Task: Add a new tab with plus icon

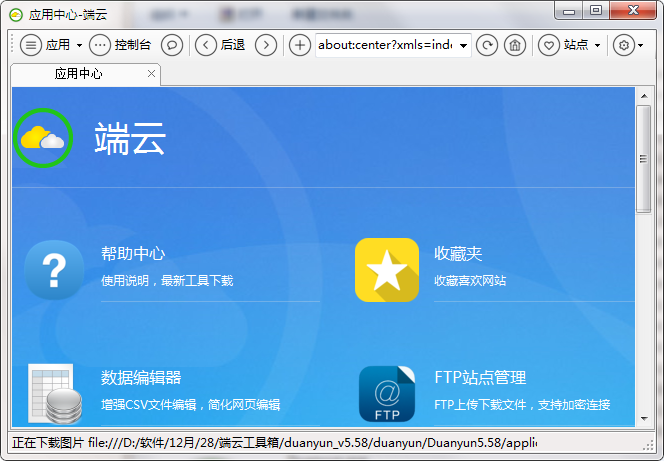Action: 299,45
